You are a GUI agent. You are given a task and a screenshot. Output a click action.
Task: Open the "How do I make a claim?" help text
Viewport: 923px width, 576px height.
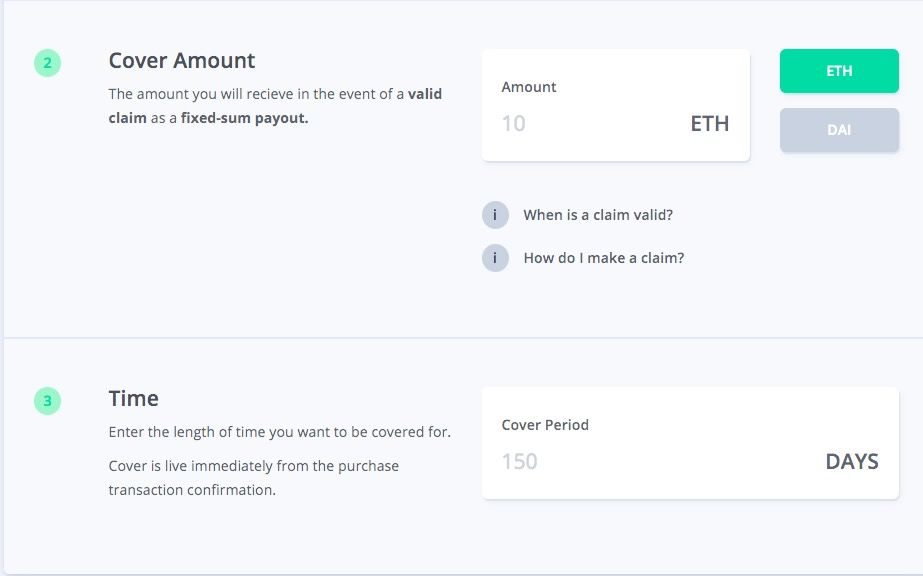[604, 258]
